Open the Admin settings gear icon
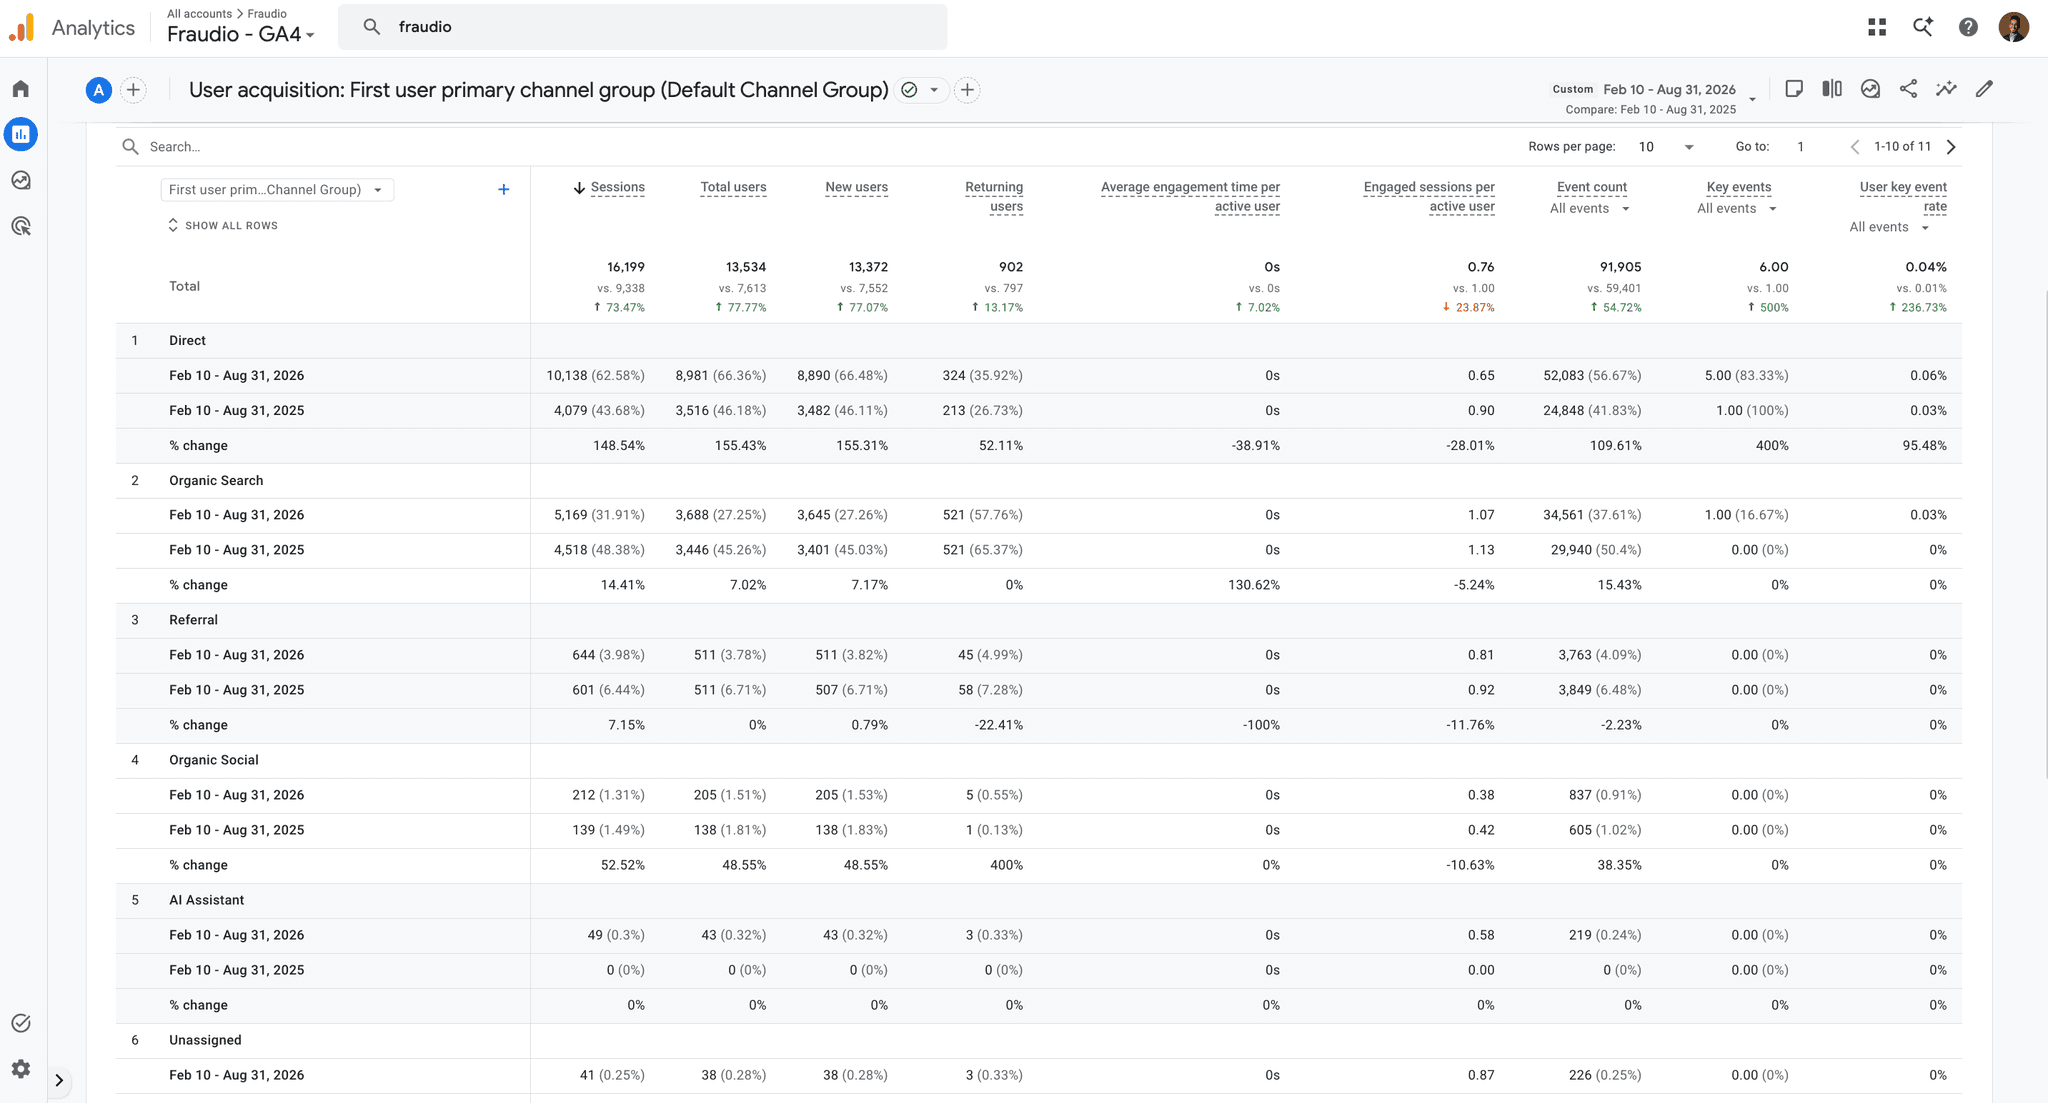2048x1103 pixels. (21, 1069)
